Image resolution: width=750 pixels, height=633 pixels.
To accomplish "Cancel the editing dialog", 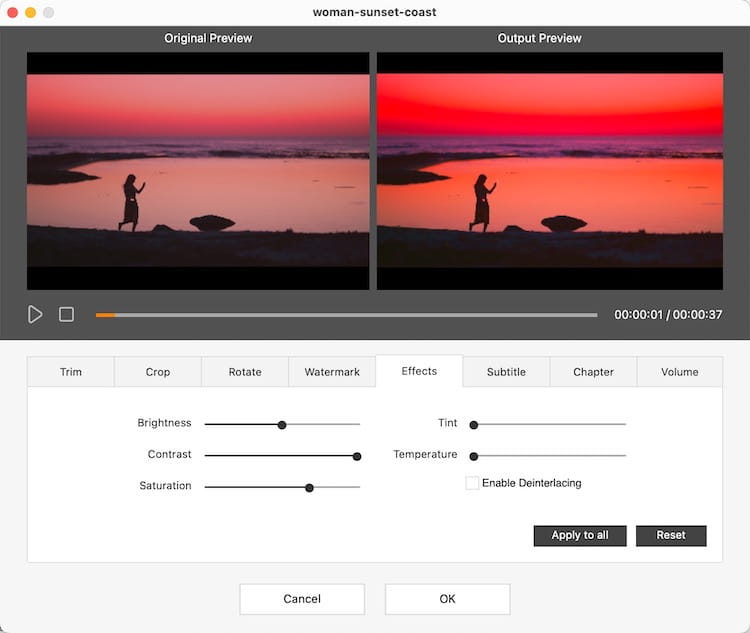I will [302, 599].
